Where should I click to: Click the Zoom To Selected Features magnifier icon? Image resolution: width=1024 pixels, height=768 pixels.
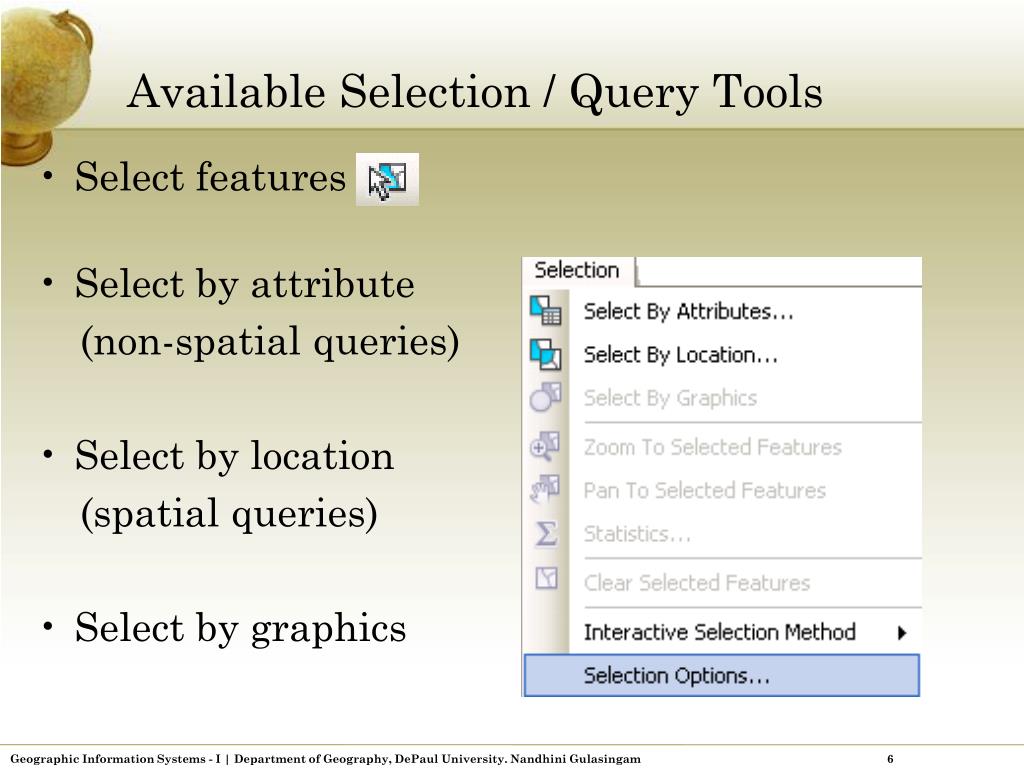545,447
